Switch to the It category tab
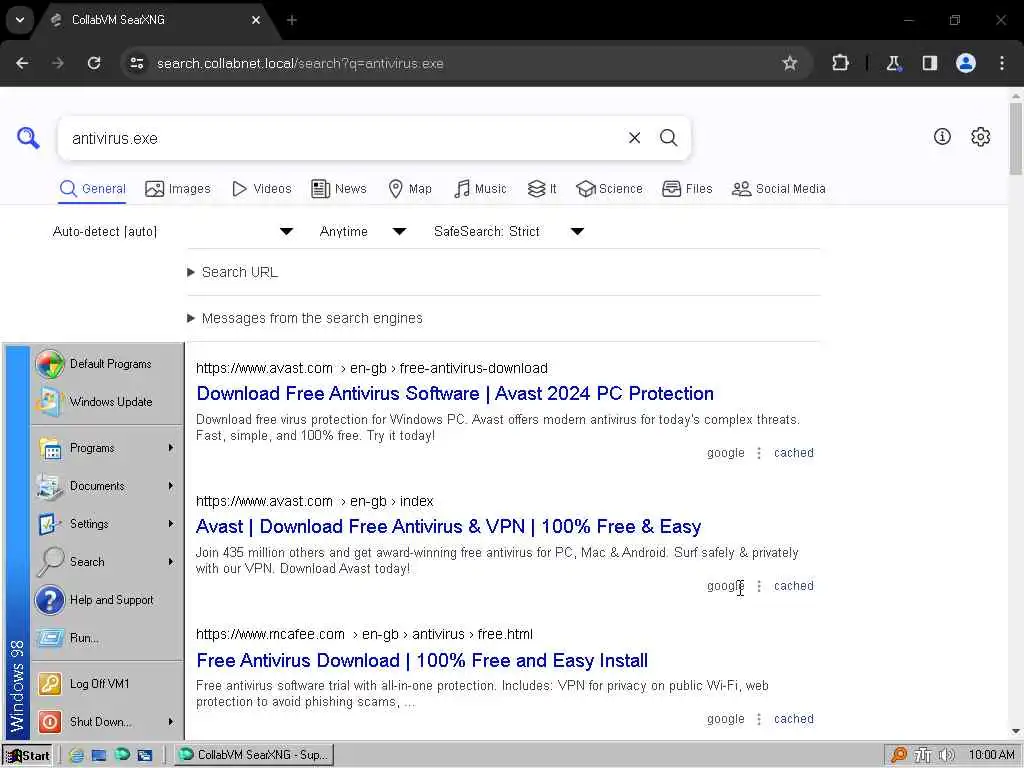Image resolution: width=1024 pixels, height=768 pixels. pyautogui.click(x=542, y=189)
